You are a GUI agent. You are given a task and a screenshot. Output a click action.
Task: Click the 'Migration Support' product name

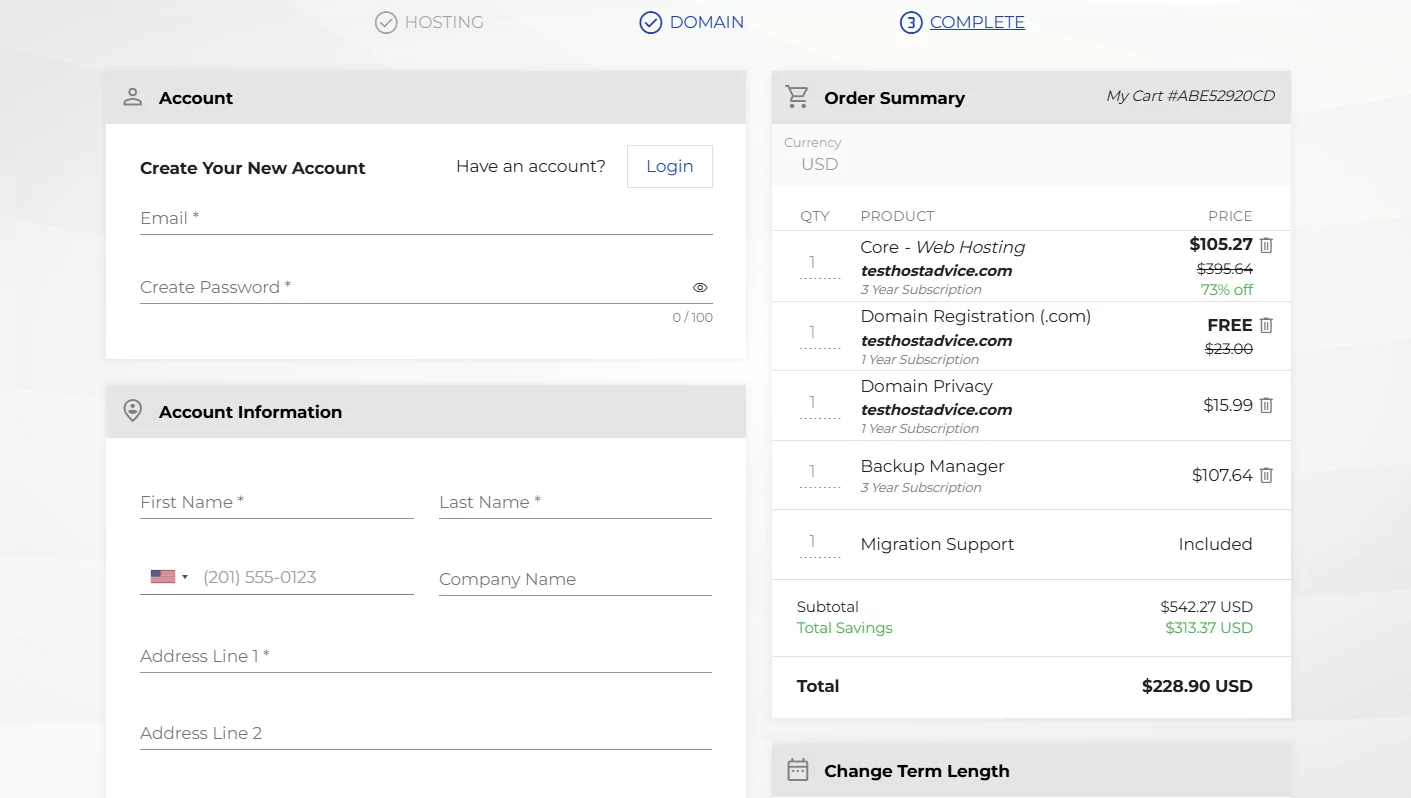(x=937, y=544)
